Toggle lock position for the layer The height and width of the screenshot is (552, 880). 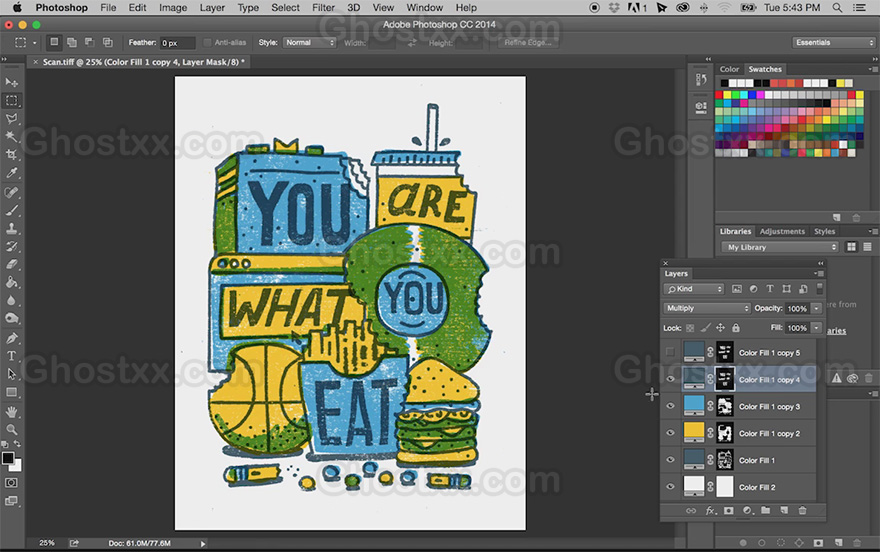(x=721, y=328)
